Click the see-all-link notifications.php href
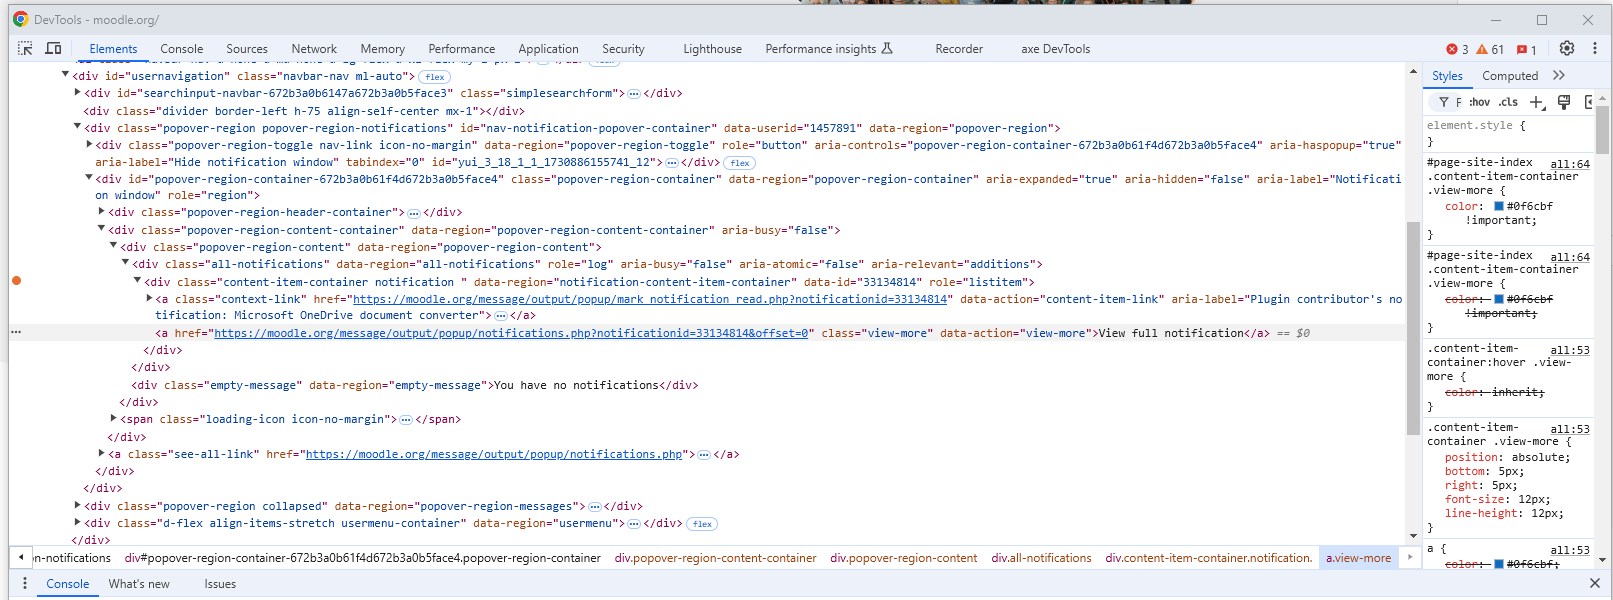The image size is (1613, 600). pos(494,454)
